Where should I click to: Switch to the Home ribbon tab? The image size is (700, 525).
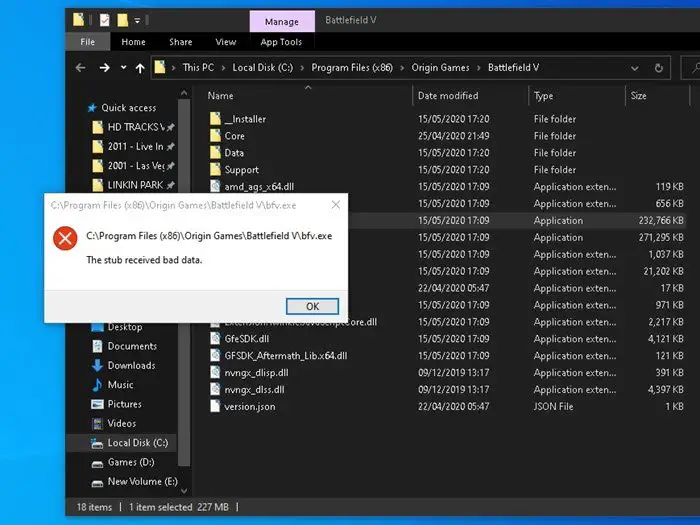pos(133,42)
